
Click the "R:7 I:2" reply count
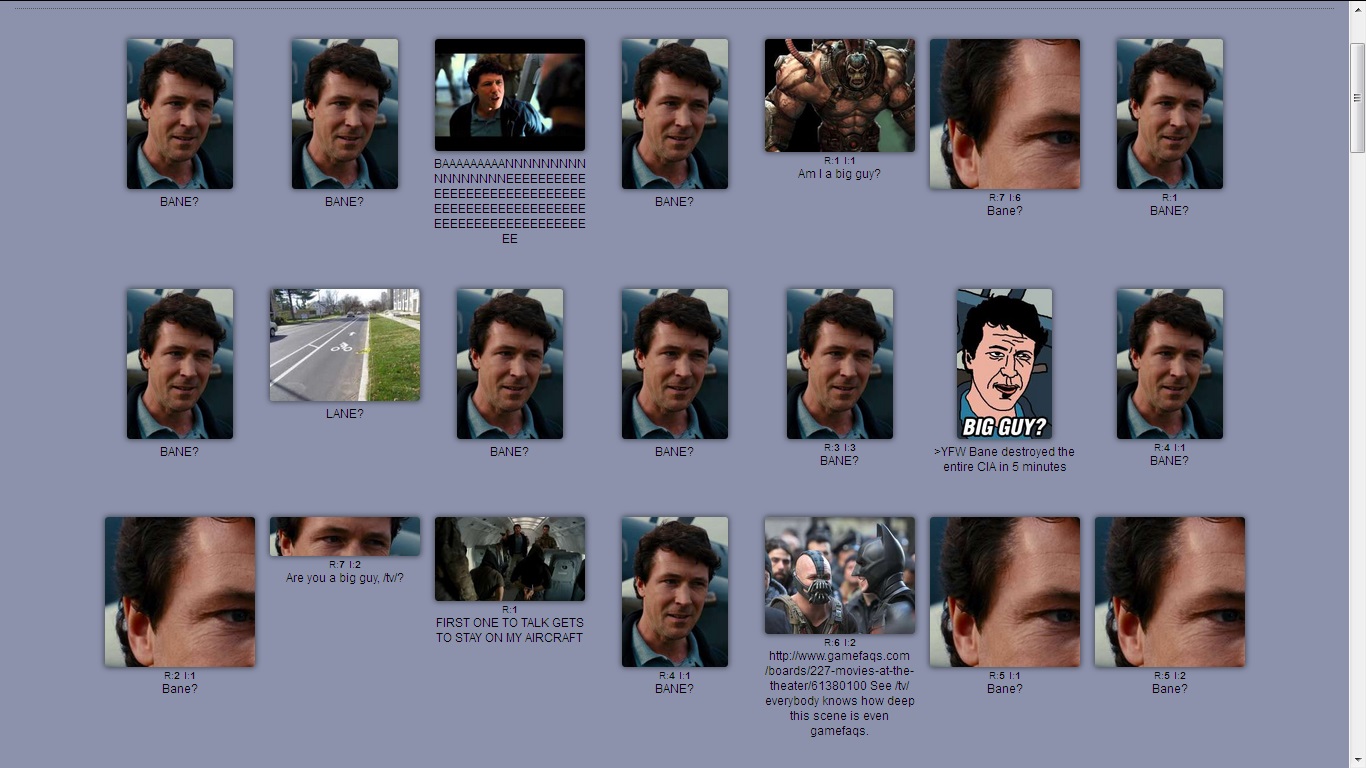coord(345,565)
